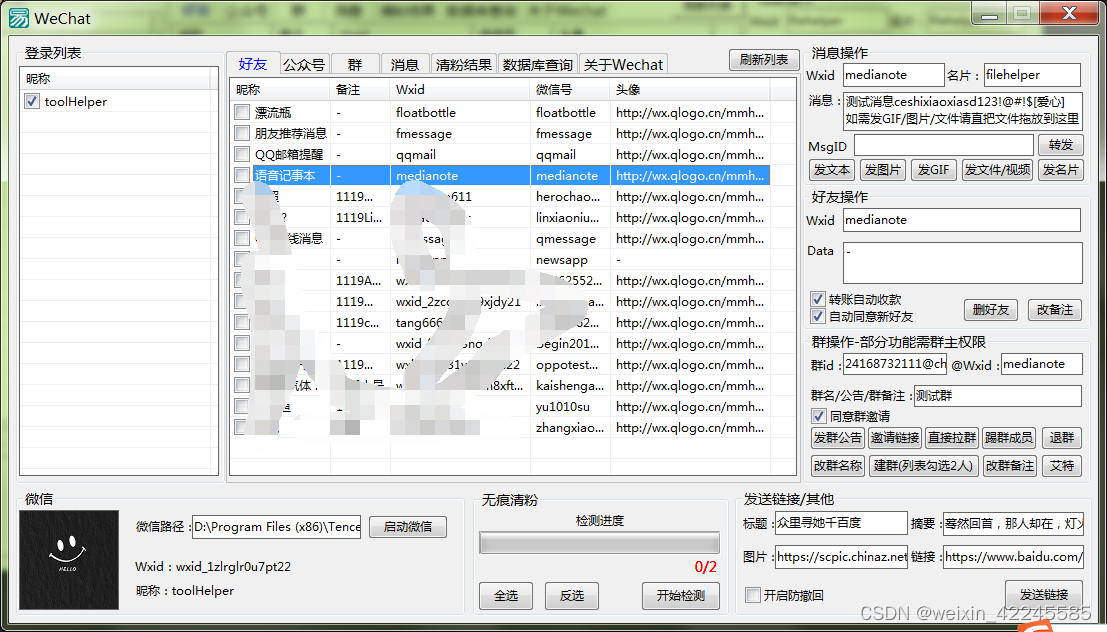
Task: Click the 转发 button
Action: 1060,145
